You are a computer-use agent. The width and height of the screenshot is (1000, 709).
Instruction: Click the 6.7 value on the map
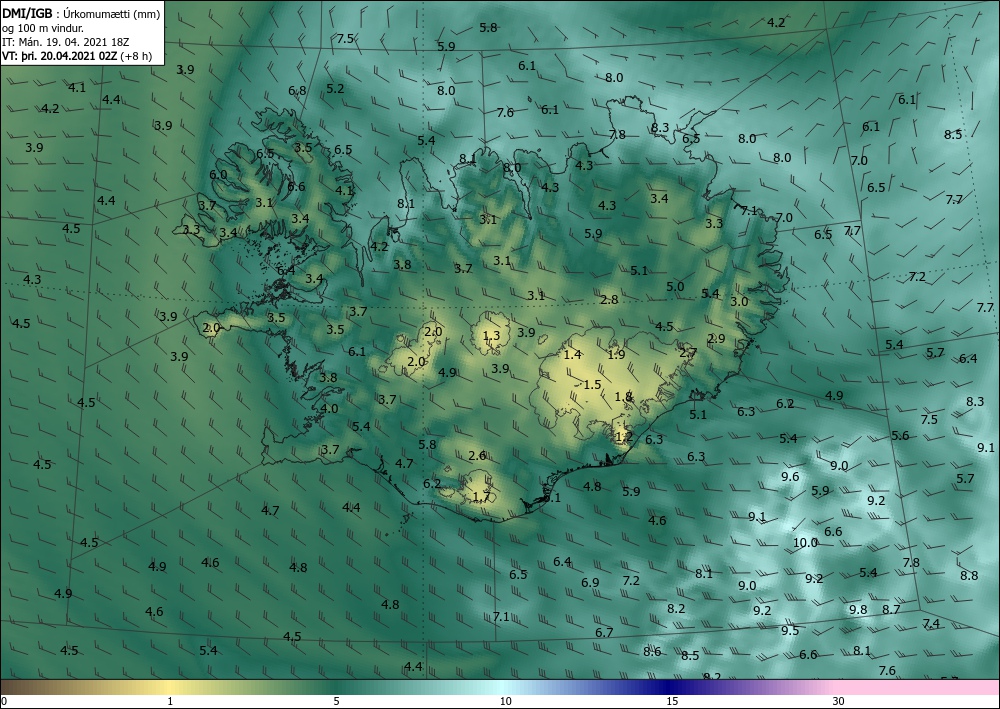click(604, 632)
